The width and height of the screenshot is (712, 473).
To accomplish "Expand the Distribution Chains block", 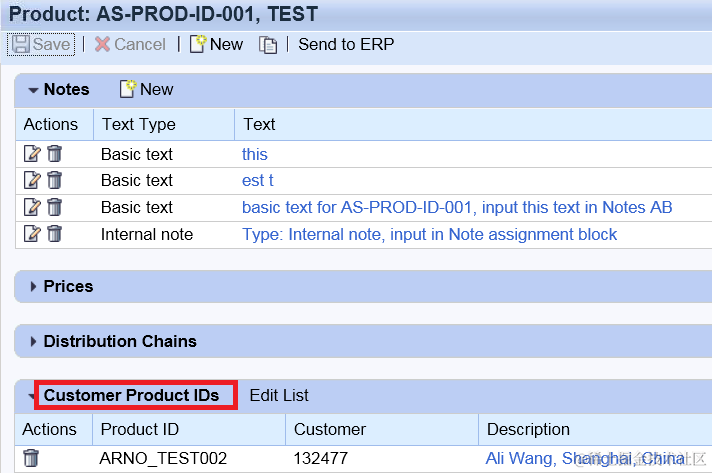I will click(x=33, y=341).
